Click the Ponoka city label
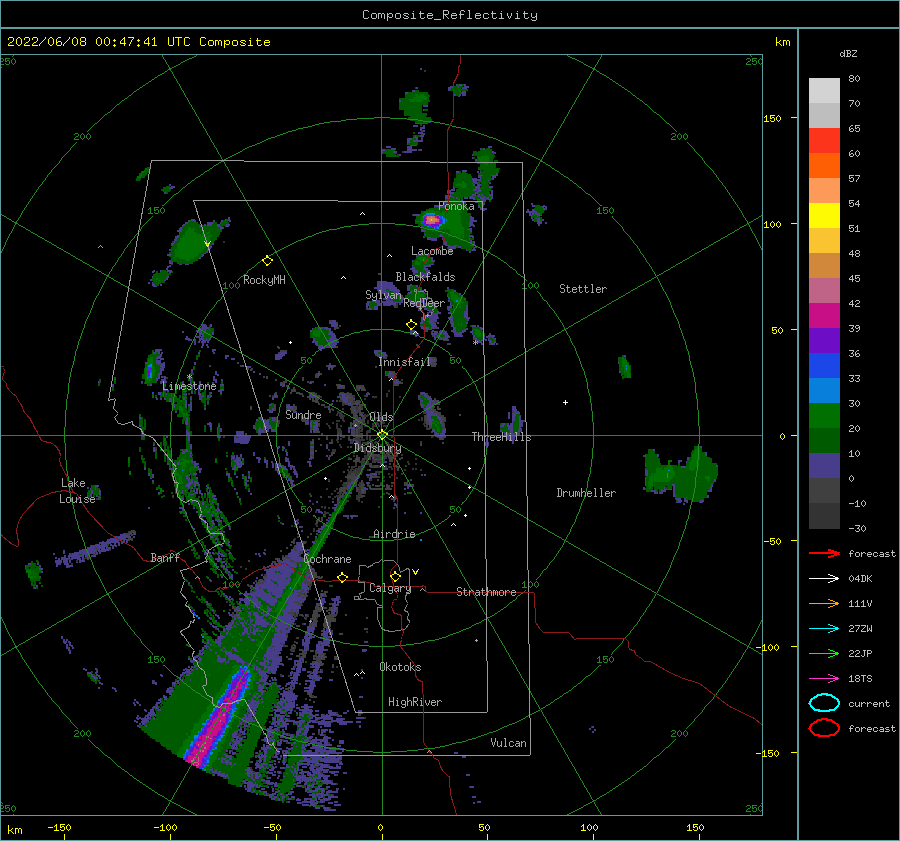 (456, 206)
